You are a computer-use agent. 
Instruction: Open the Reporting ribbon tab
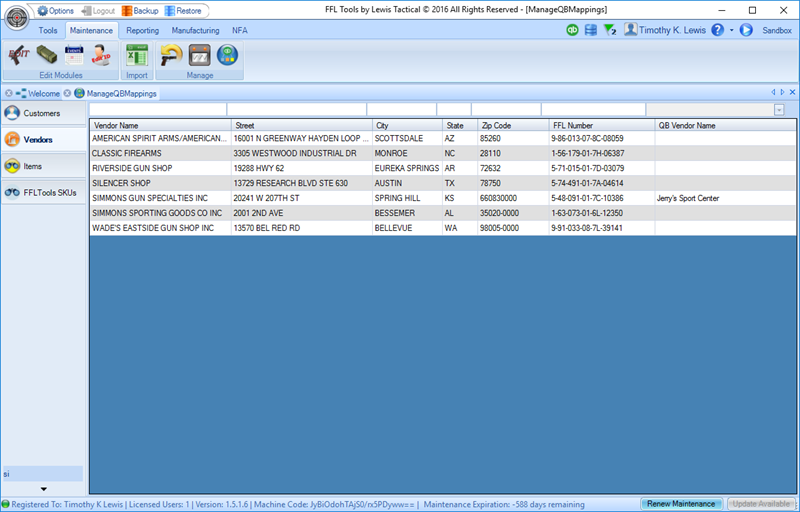click(142, 31)
